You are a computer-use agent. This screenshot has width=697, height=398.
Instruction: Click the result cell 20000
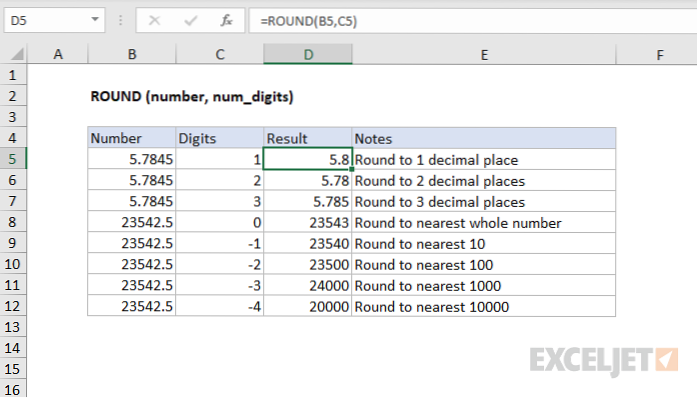click(308, 306)
